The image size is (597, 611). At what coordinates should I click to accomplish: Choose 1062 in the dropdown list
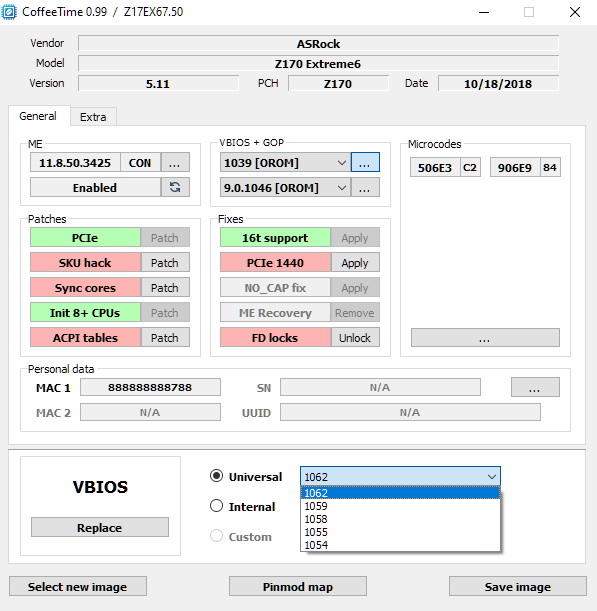(400, 493)
